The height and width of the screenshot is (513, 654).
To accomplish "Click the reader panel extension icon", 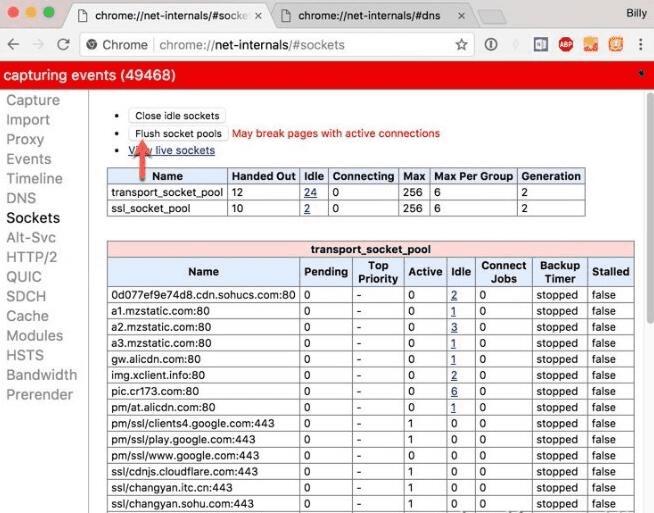I will pos(541,44).
